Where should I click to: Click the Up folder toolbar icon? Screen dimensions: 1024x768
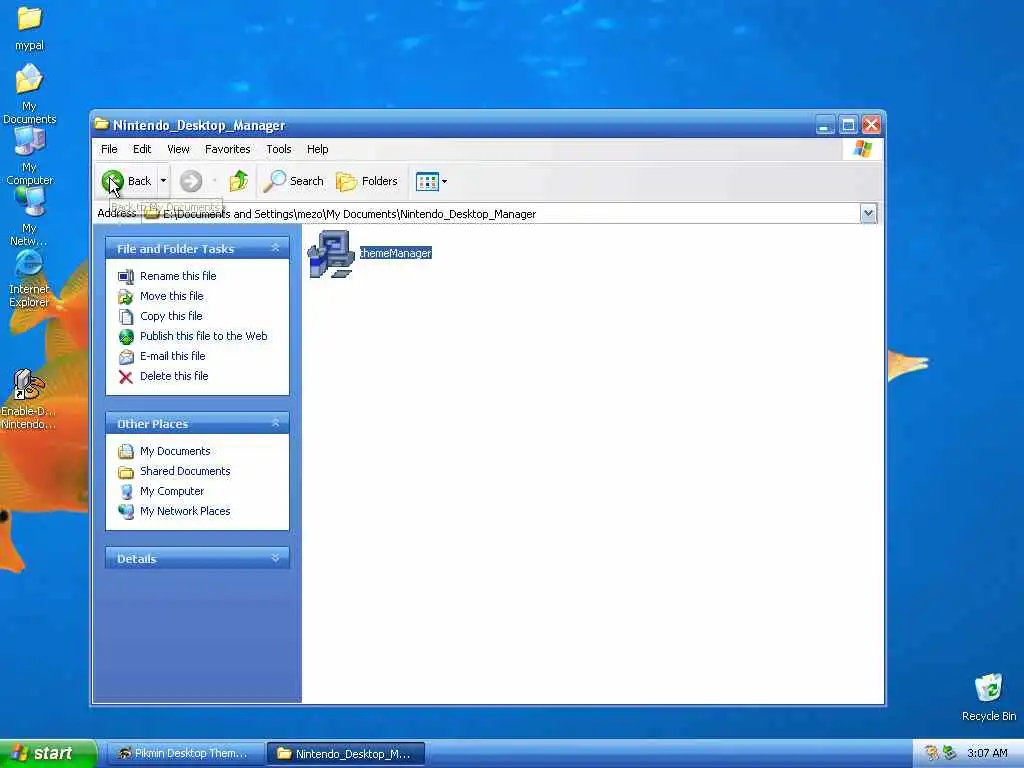[238, 181]
